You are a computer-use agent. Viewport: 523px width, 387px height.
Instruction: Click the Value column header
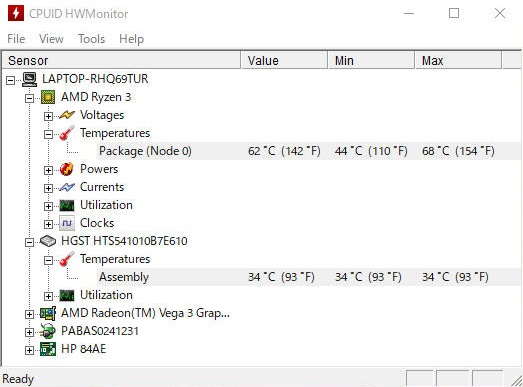[284, 60]
